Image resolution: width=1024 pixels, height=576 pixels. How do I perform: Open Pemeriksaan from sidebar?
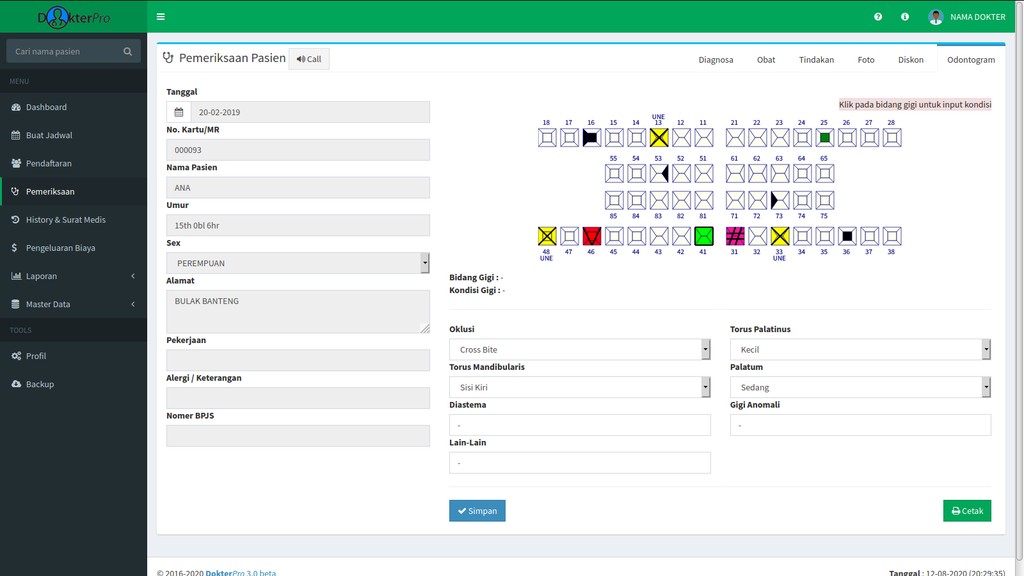pos(73,191)
